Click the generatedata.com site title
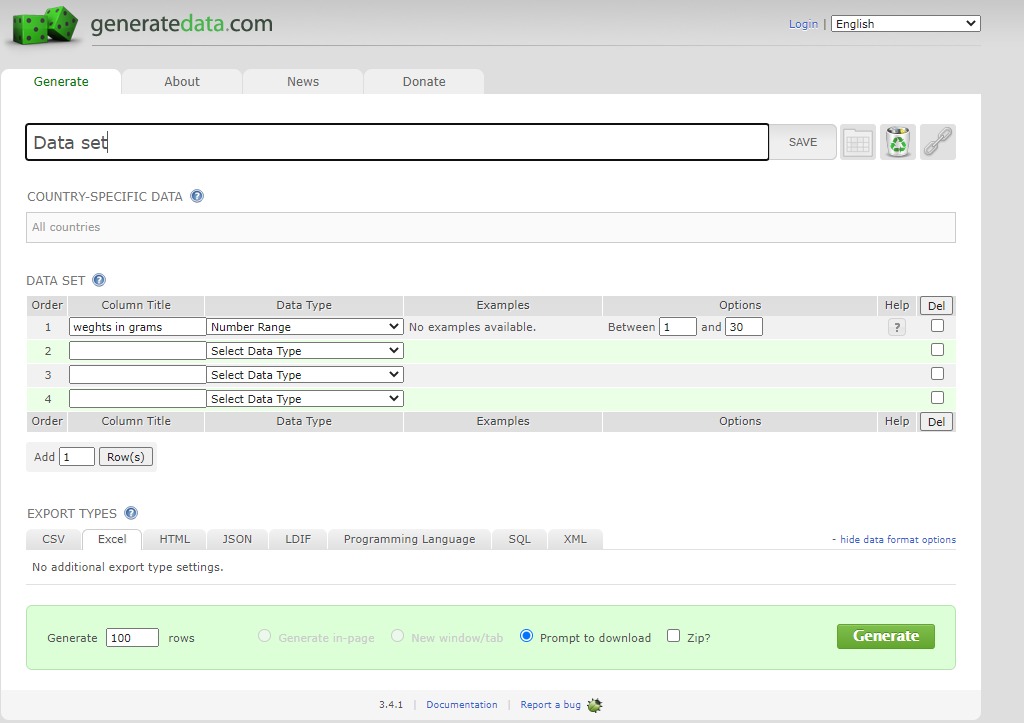The height and width of the screenshot is (723, 1024). (x=182, y=24)
